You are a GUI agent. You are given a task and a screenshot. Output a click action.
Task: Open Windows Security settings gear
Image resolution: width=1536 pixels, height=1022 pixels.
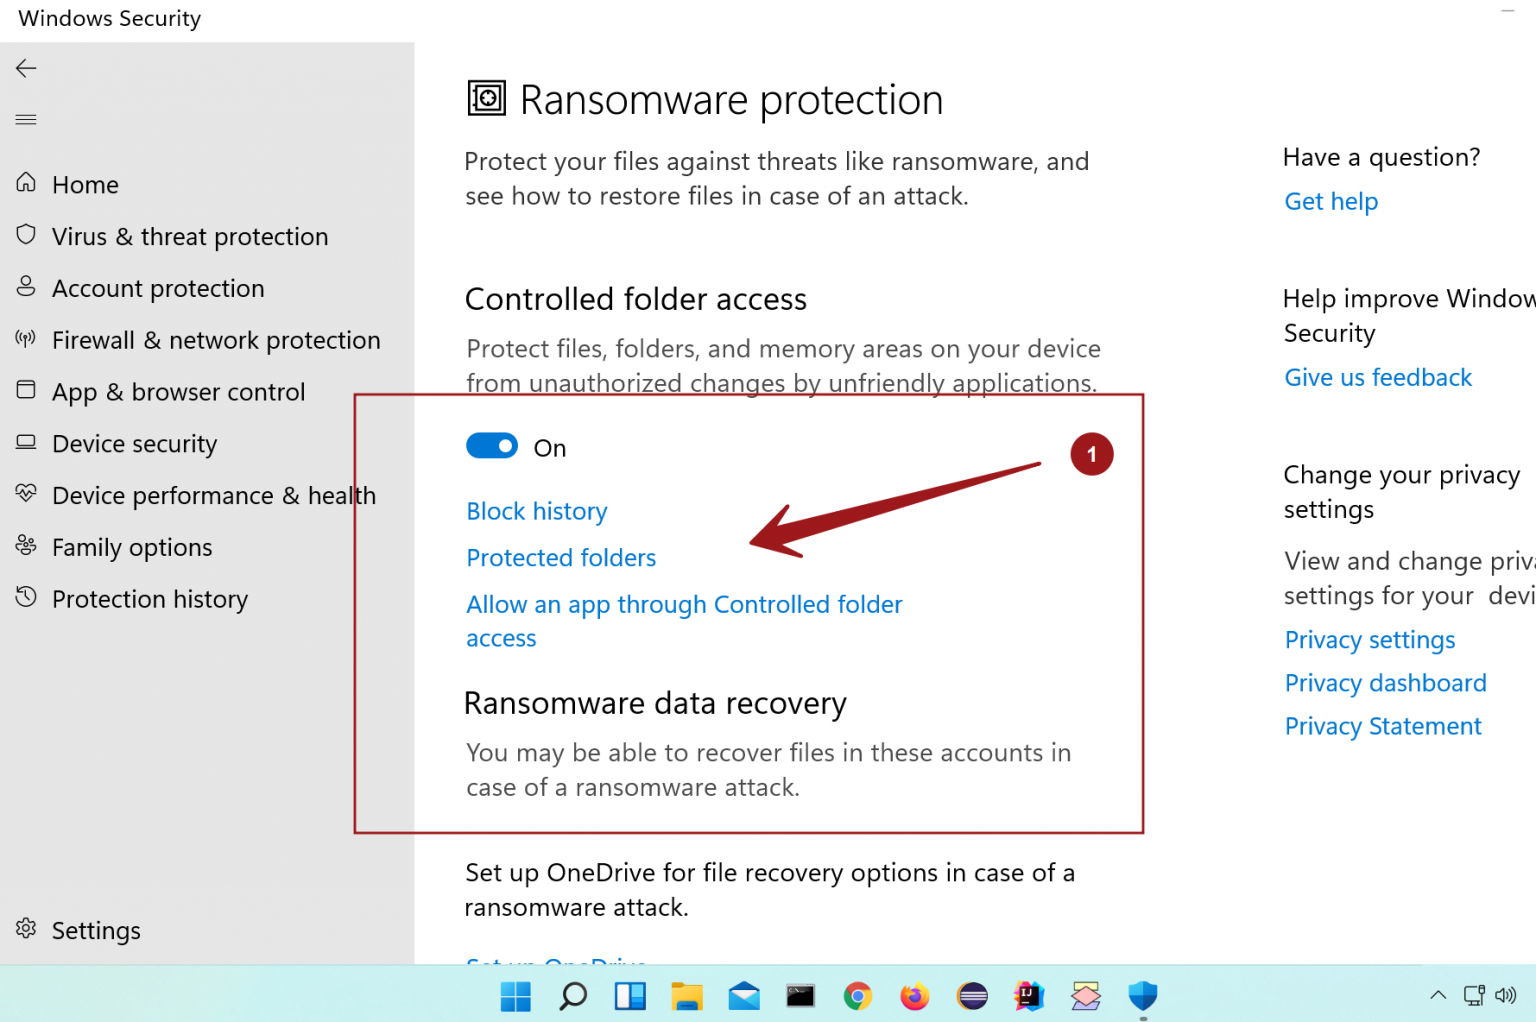click(95, 930)
